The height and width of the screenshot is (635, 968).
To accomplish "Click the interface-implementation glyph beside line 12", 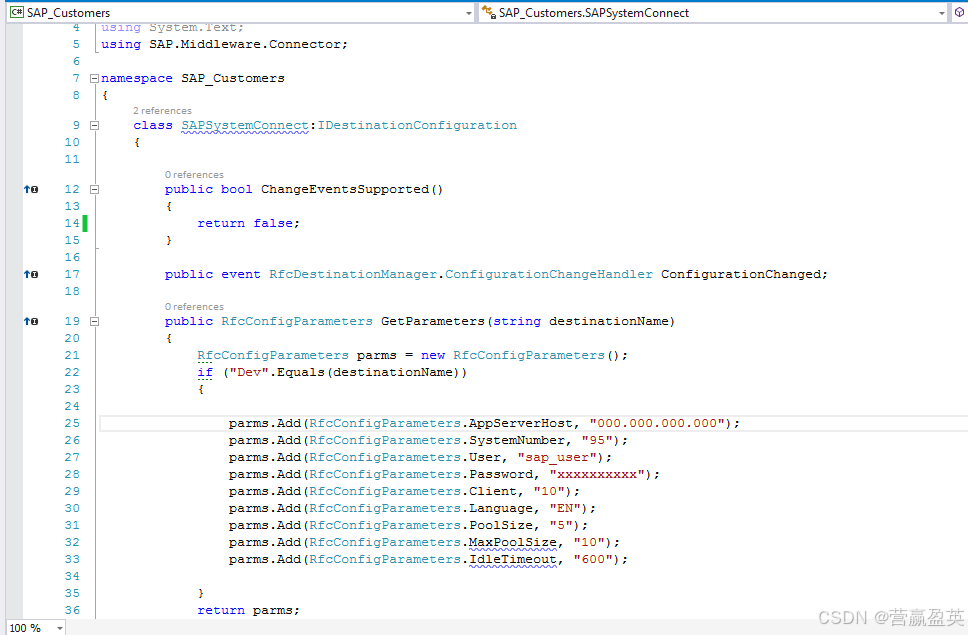I will click(30, 189).
